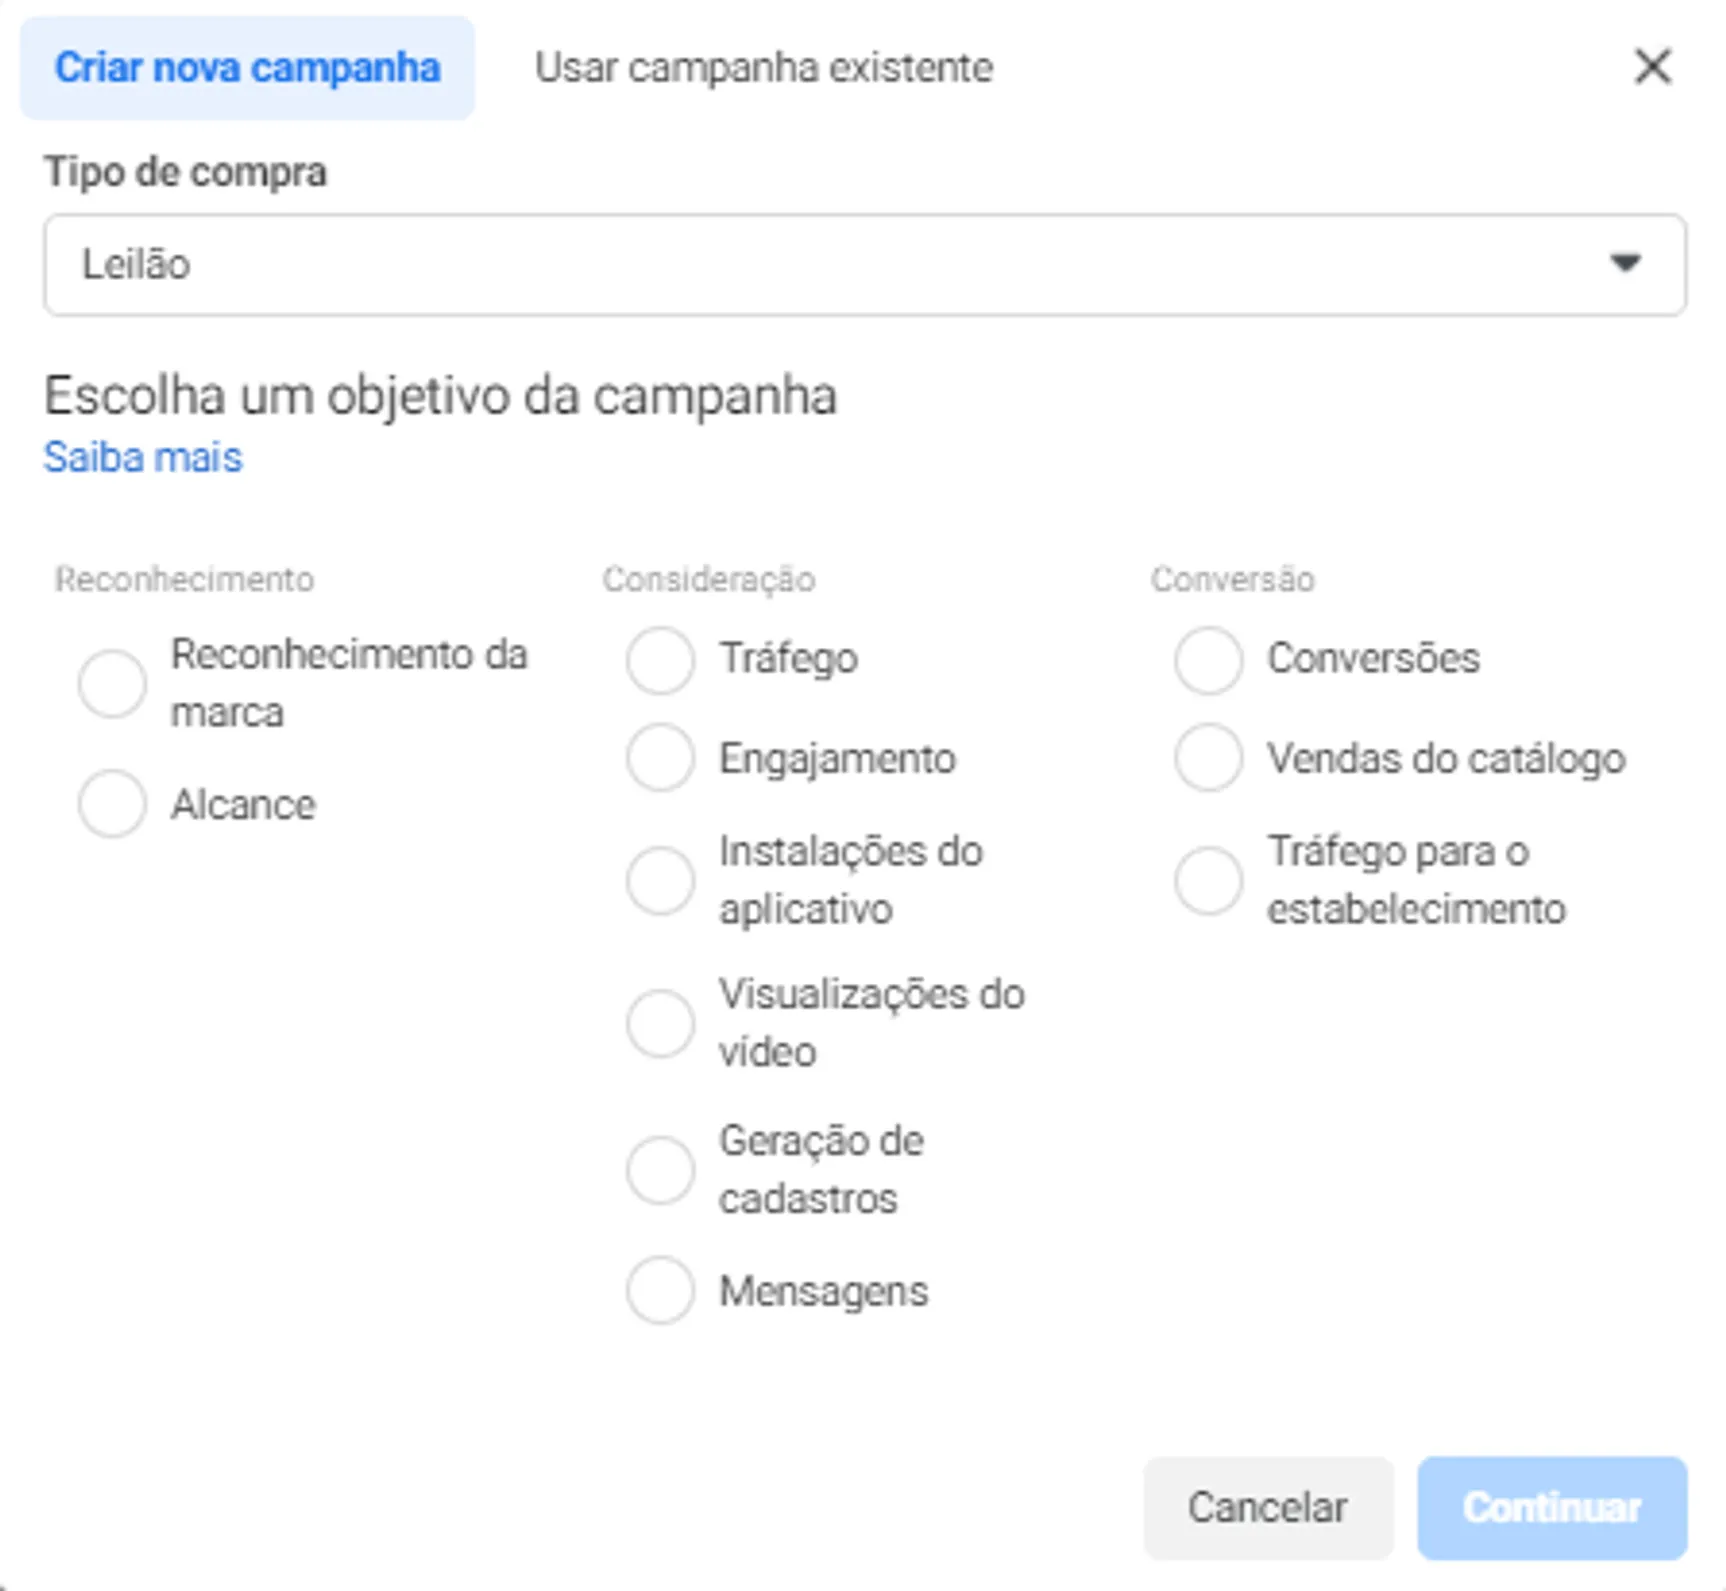
Task: Select the Geração de cadastros option
Action: click(x=660, y=1170)
